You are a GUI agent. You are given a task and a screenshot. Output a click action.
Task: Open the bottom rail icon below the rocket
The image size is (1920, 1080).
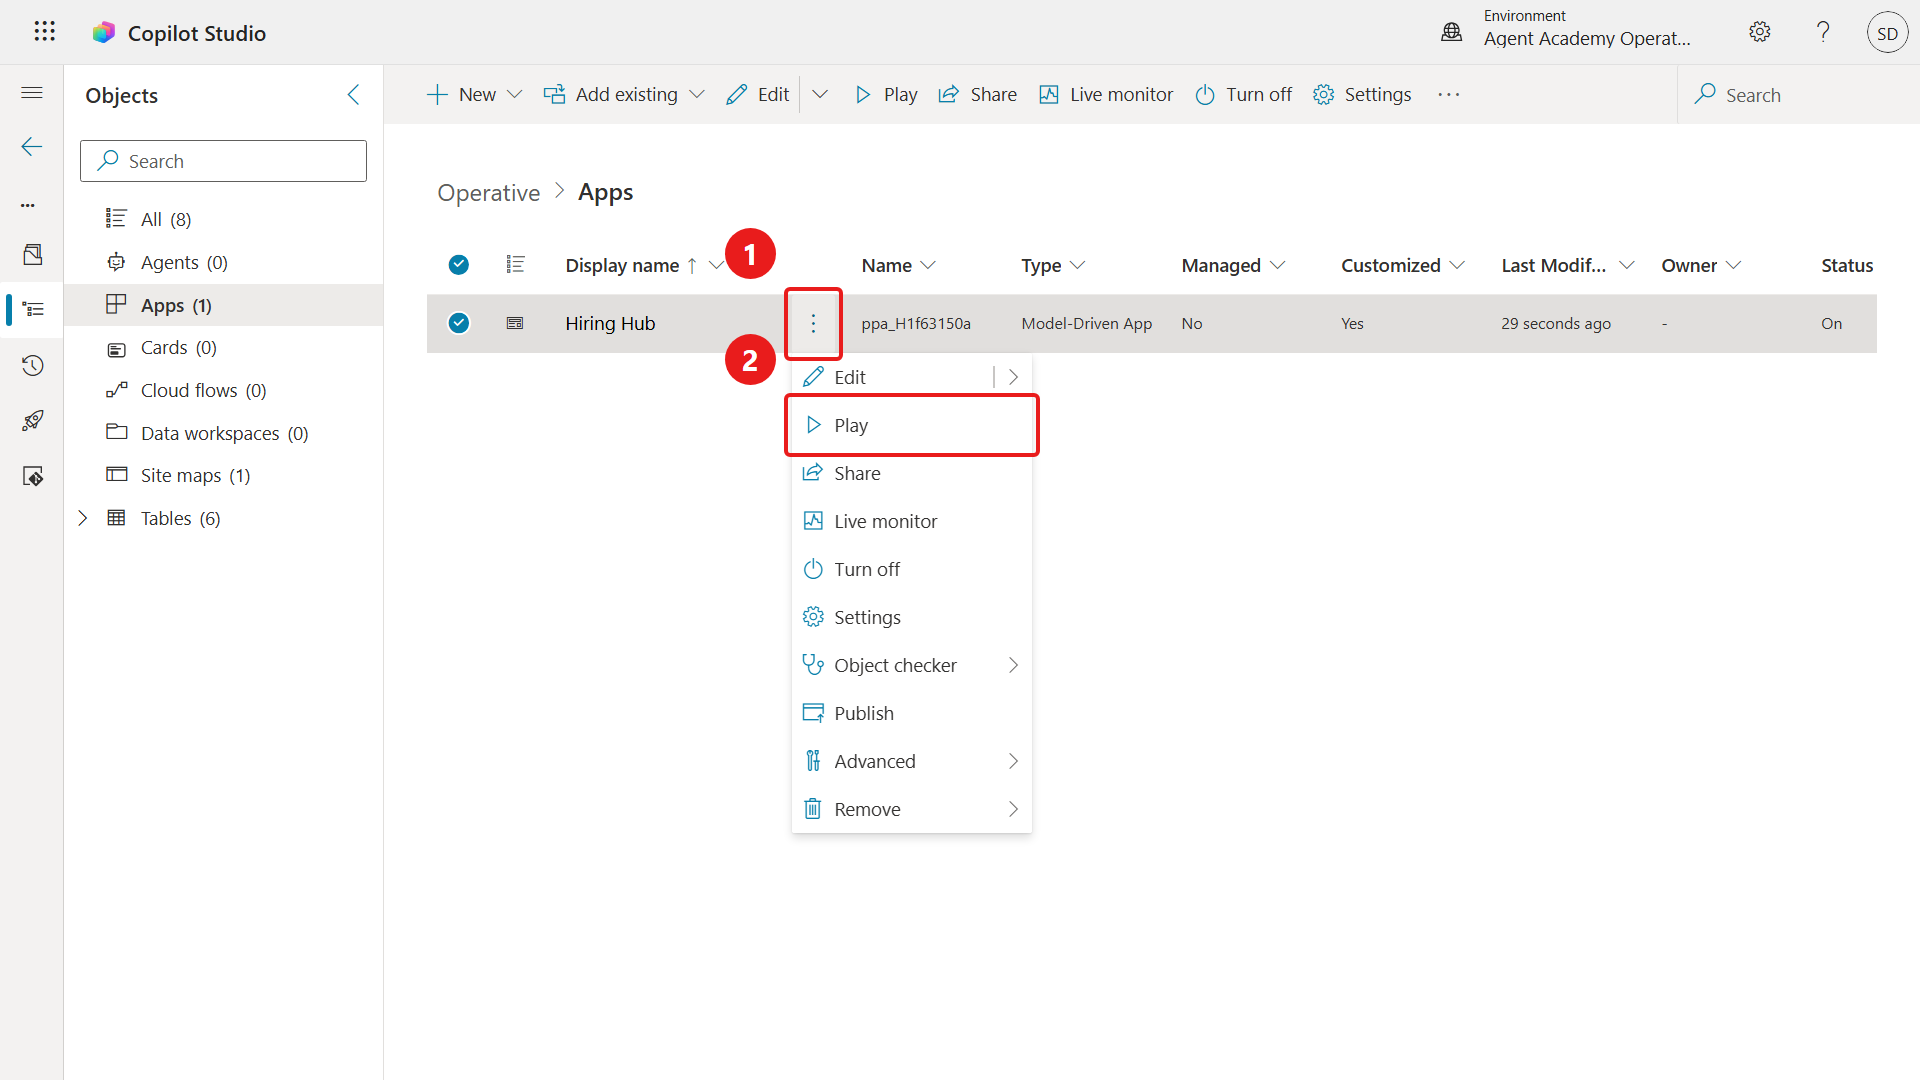pos(33,476)
